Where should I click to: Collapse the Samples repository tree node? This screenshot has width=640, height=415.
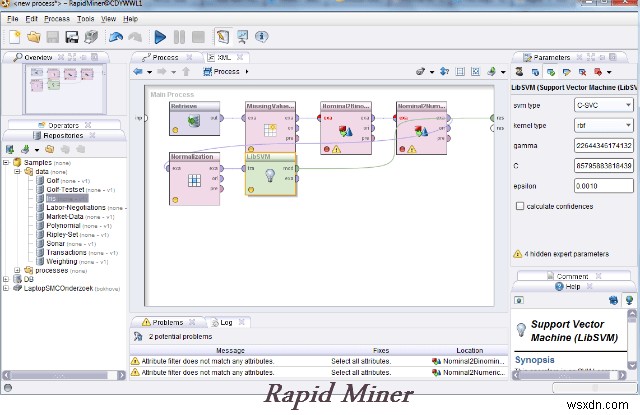point(6,162)
